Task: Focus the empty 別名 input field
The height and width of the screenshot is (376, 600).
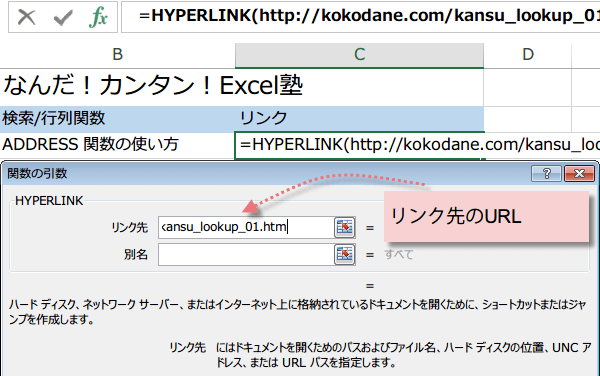Action: pyautogui.click(x=246, y=254)
